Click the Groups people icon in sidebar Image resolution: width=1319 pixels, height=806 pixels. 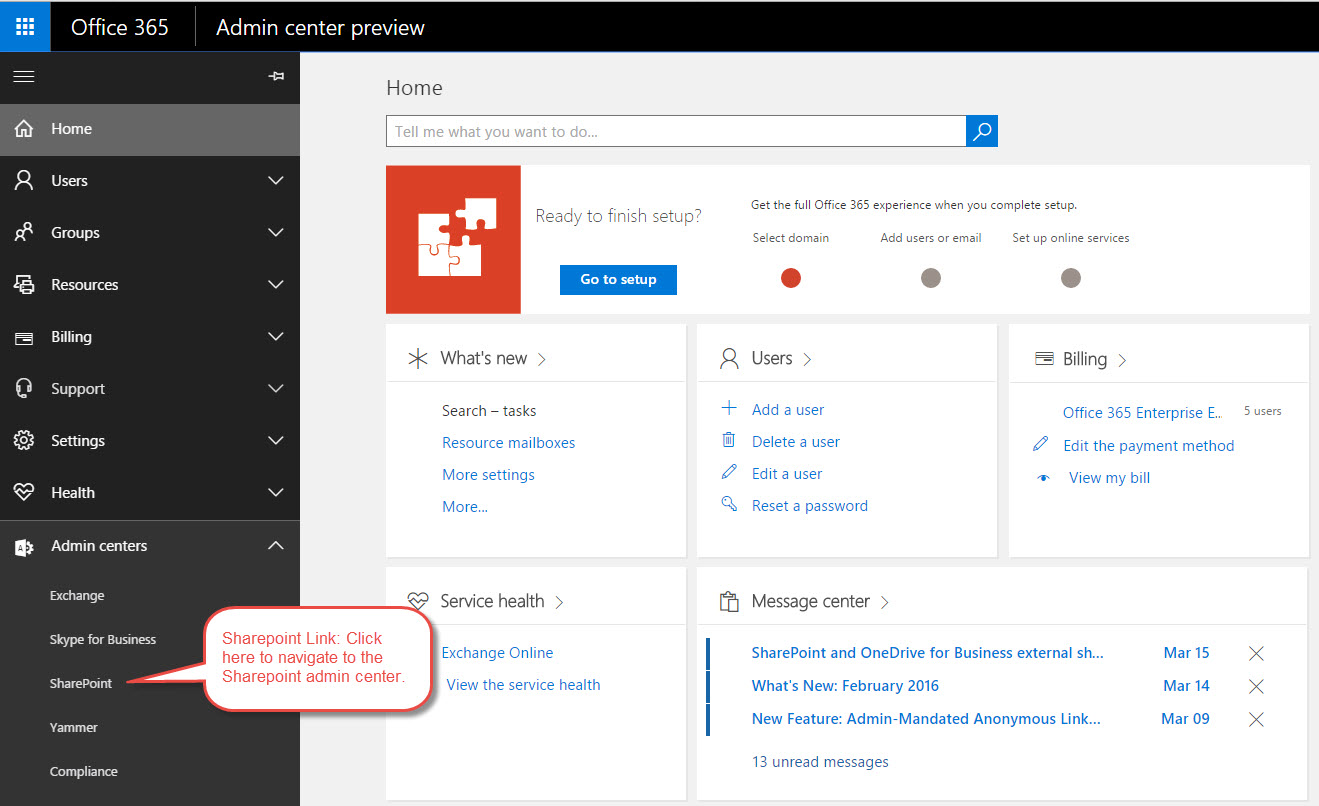[x=24, y=233]
